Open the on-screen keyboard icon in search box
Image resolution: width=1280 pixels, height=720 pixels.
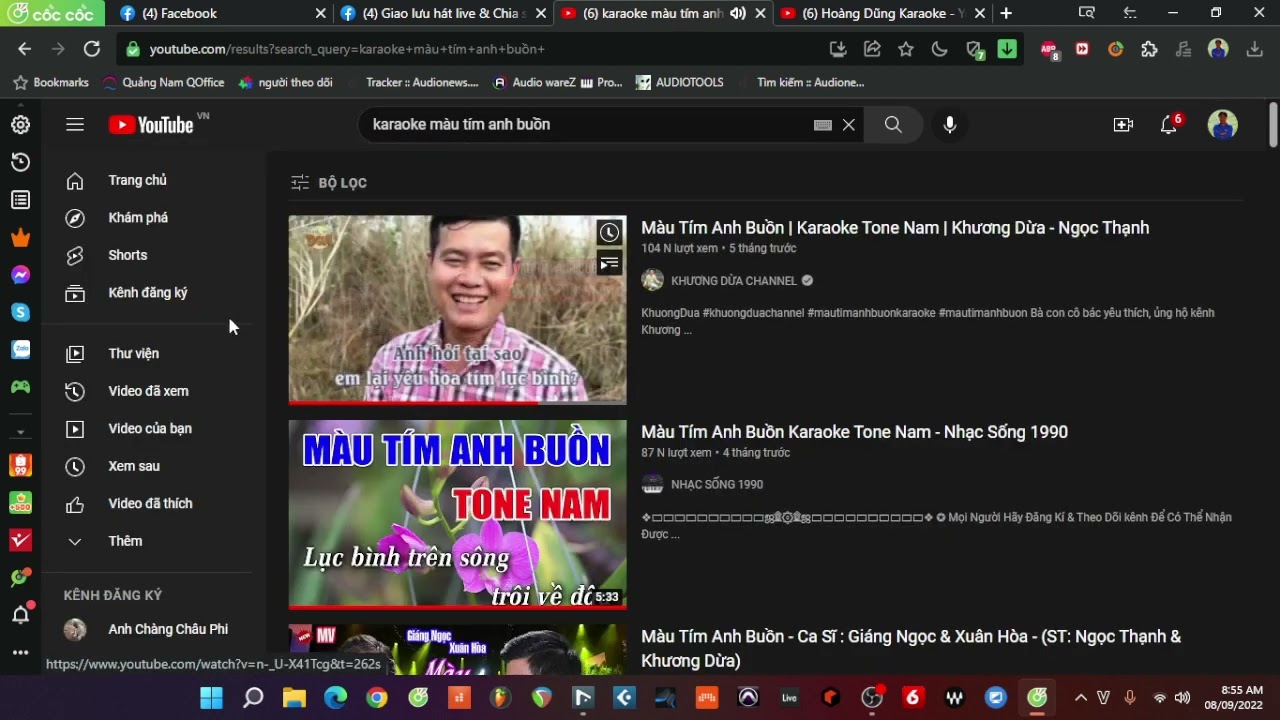click(x=823, y=125)
